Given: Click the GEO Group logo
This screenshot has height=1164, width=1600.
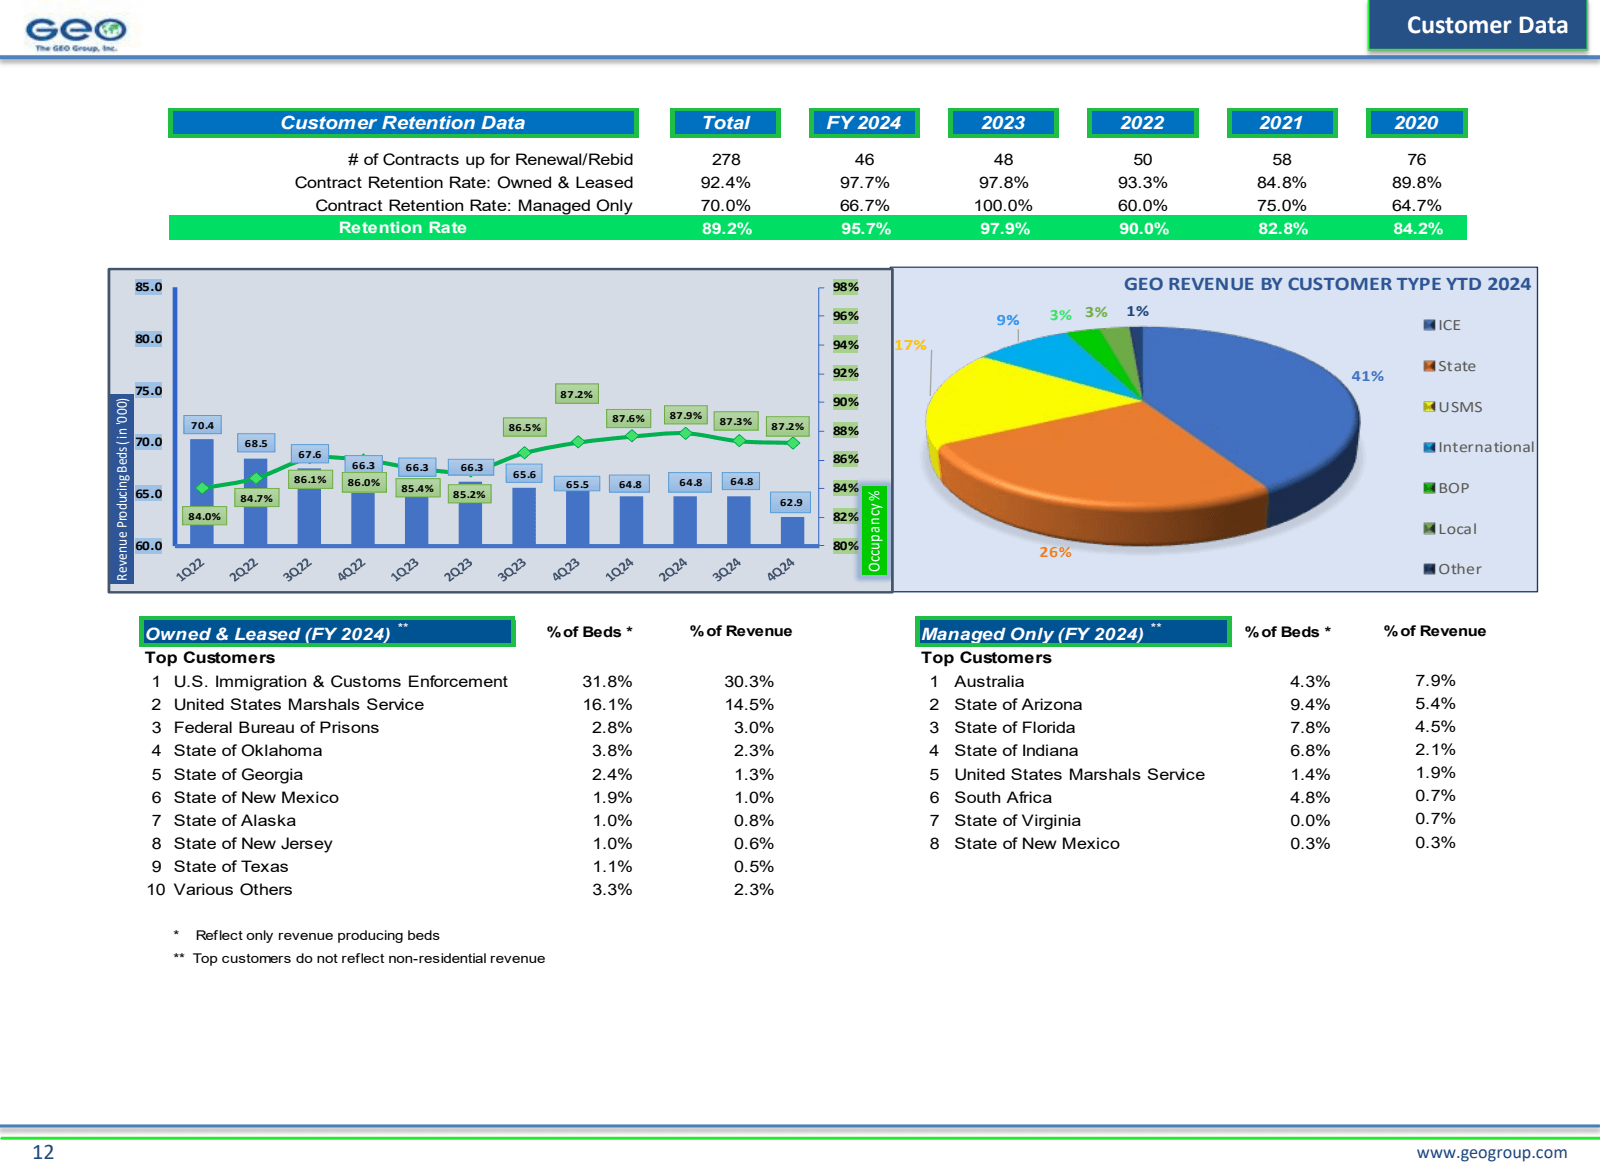Looking at the screenshot, I should (x=75, y=33).
